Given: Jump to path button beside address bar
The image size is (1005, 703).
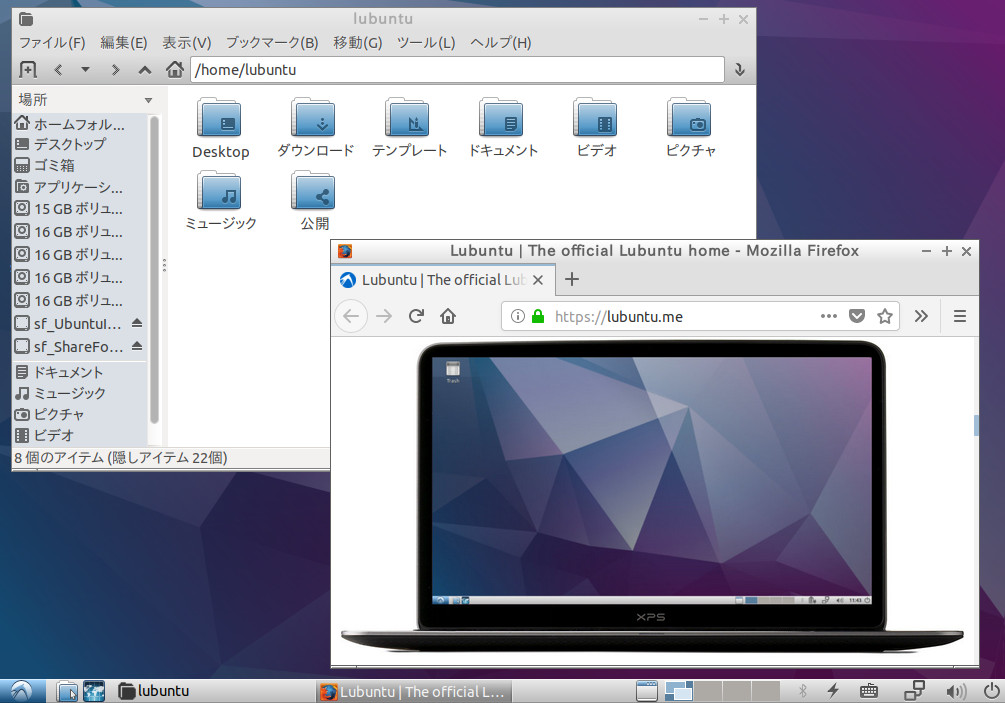Looking at the screenshot, I should (740, 70).
